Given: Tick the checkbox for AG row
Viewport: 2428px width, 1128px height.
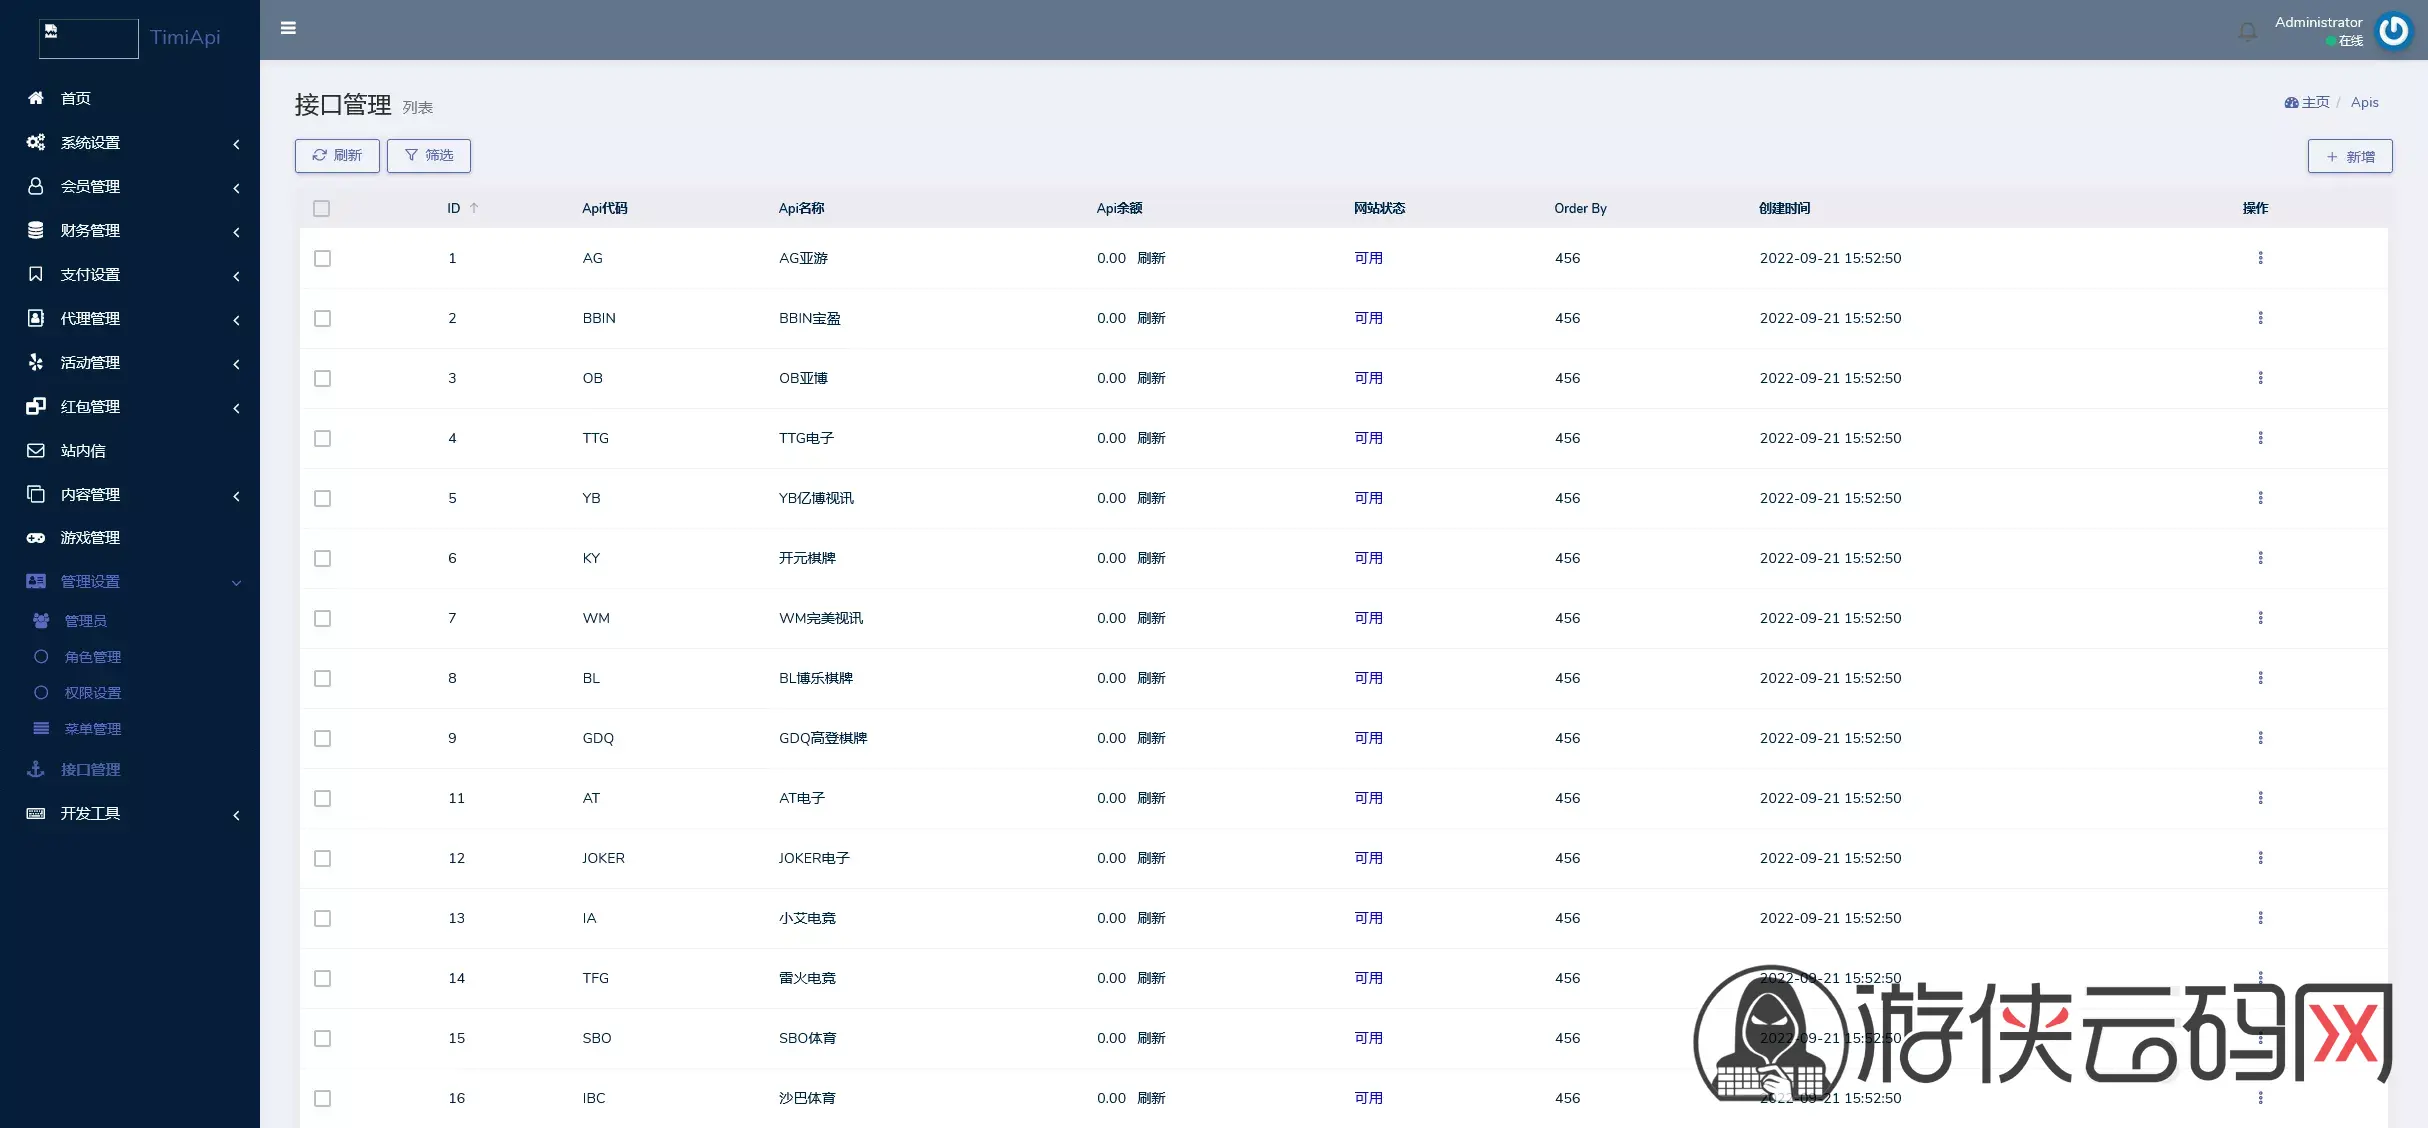Looking at the screenshot, I should point(322,258).
